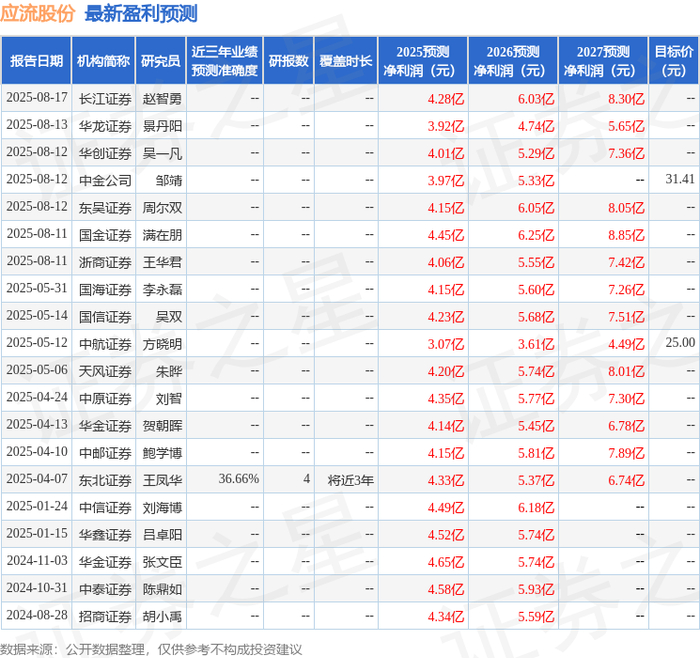
Task: Select analyst name 方晓明
Action: coord(162,344)
